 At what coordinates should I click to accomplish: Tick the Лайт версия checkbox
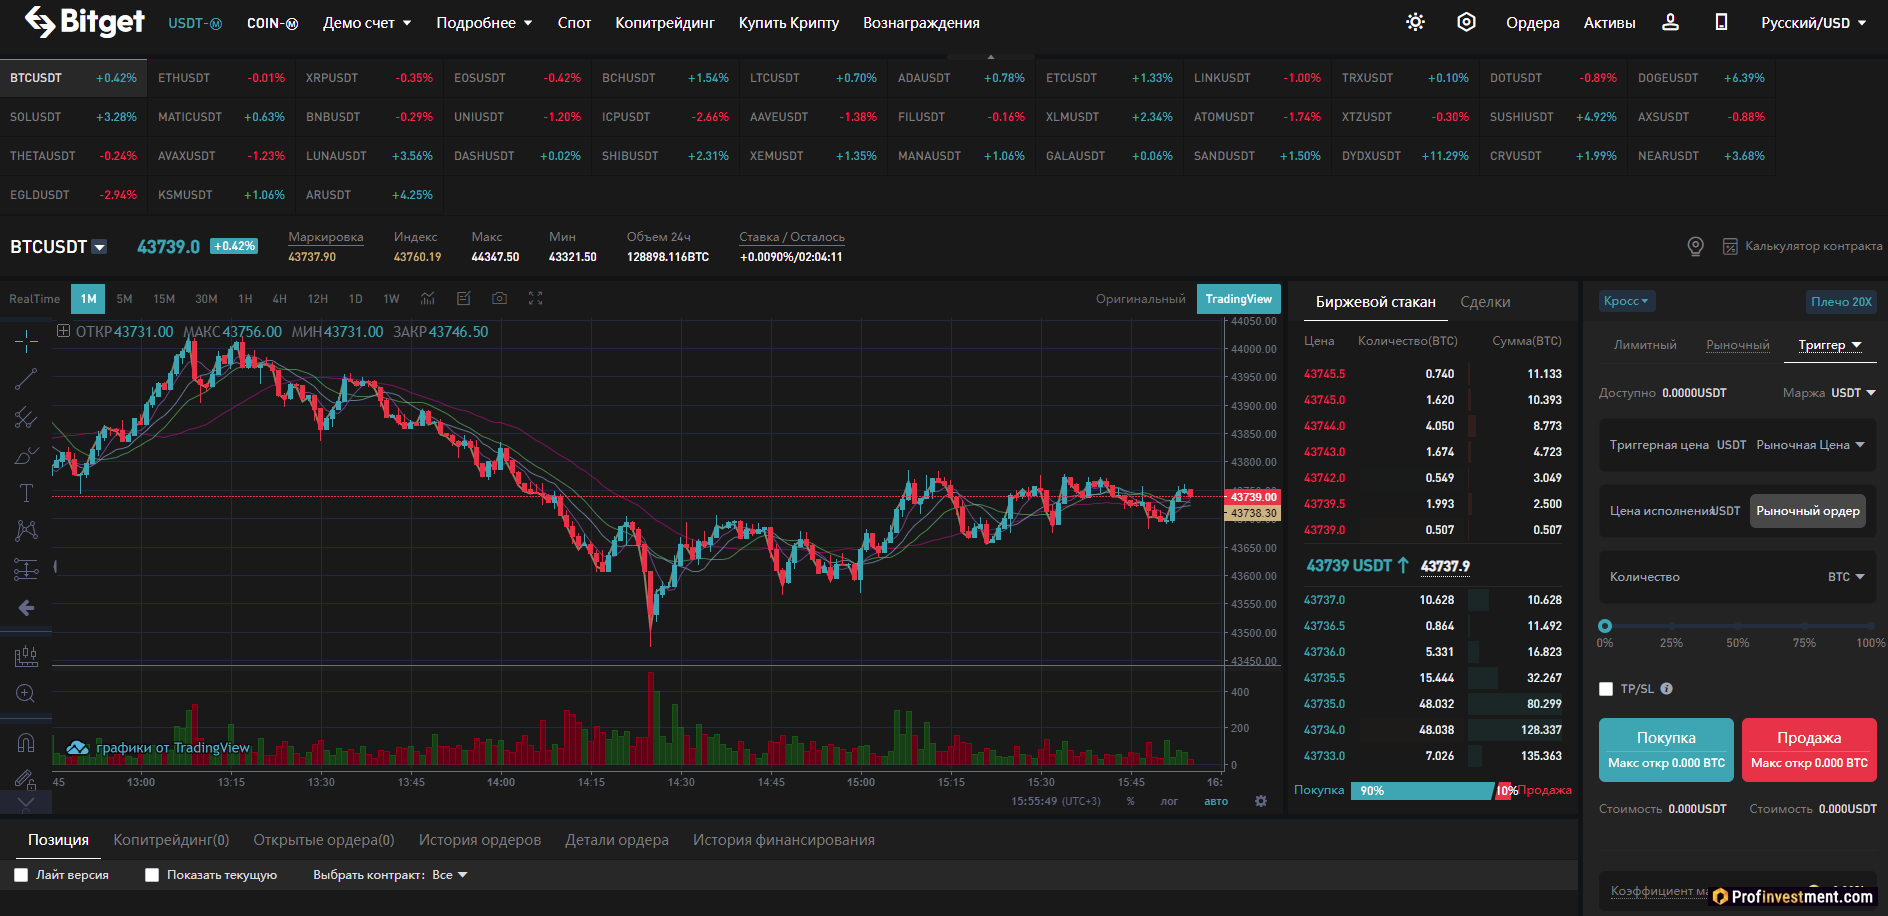click(x=21, y=875)
